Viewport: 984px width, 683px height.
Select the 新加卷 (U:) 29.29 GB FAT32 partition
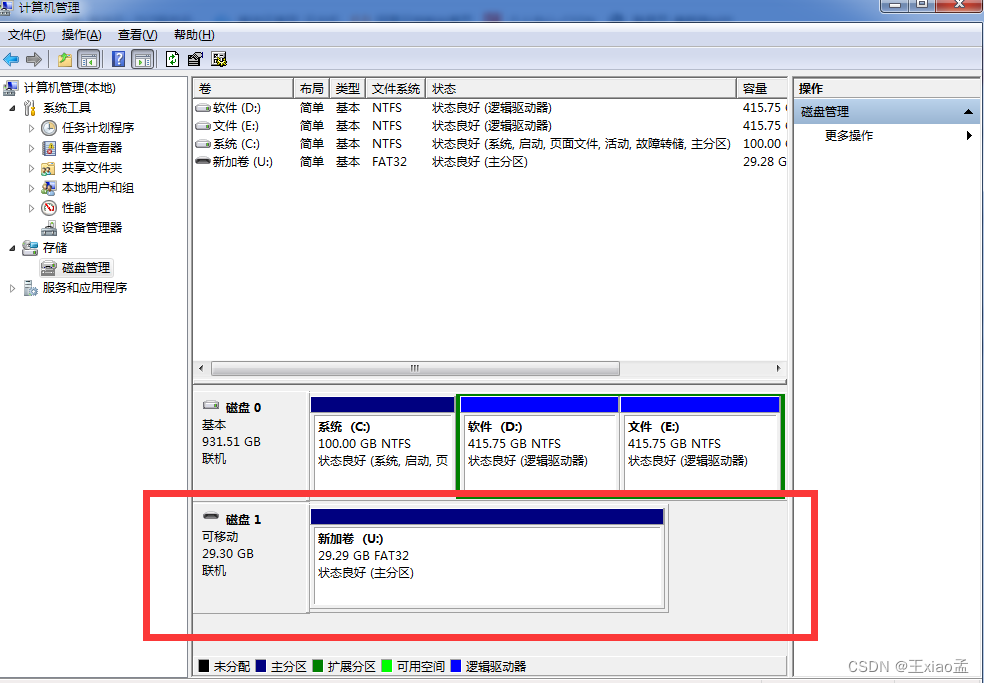488,557
